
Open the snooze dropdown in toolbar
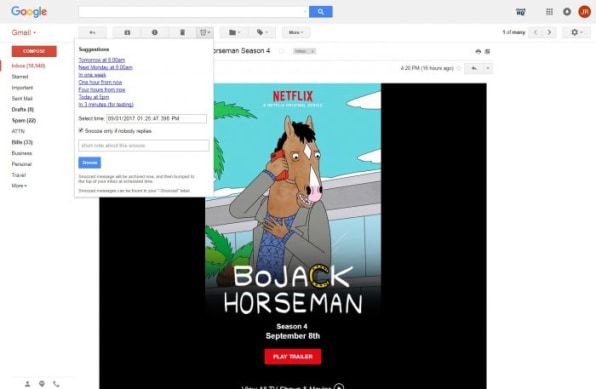point(205,32)
